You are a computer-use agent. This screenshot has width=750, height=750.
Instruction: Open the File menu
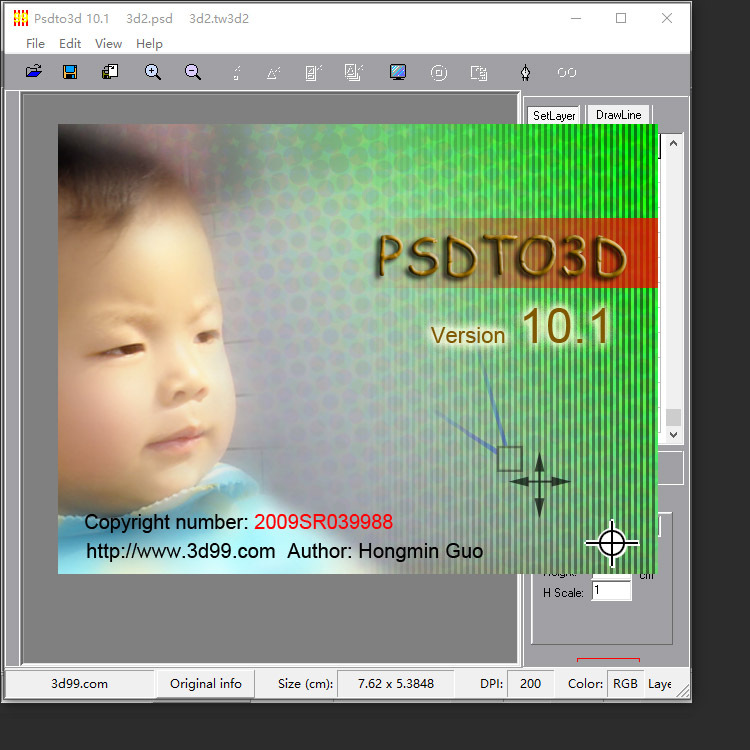(35, 44)
